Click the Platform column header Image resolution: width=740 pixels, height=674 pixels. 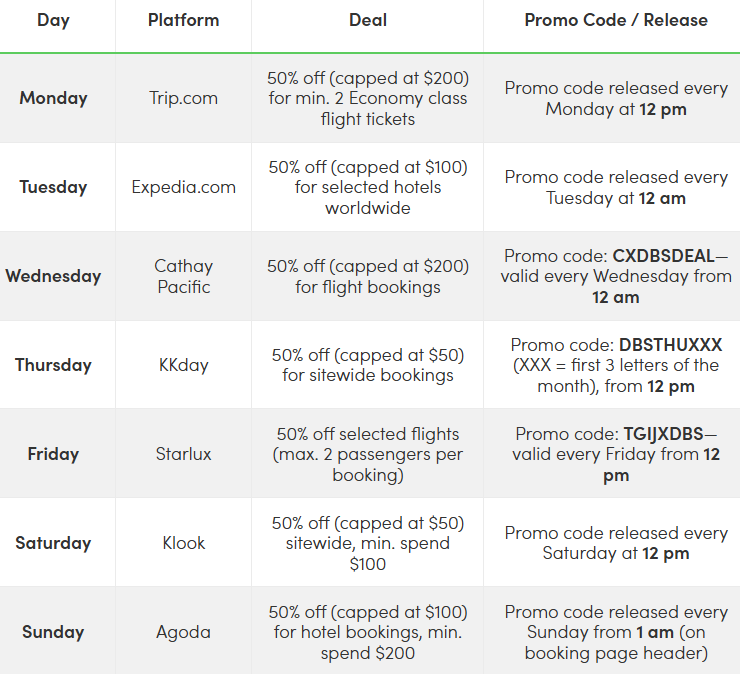[183, 20]
